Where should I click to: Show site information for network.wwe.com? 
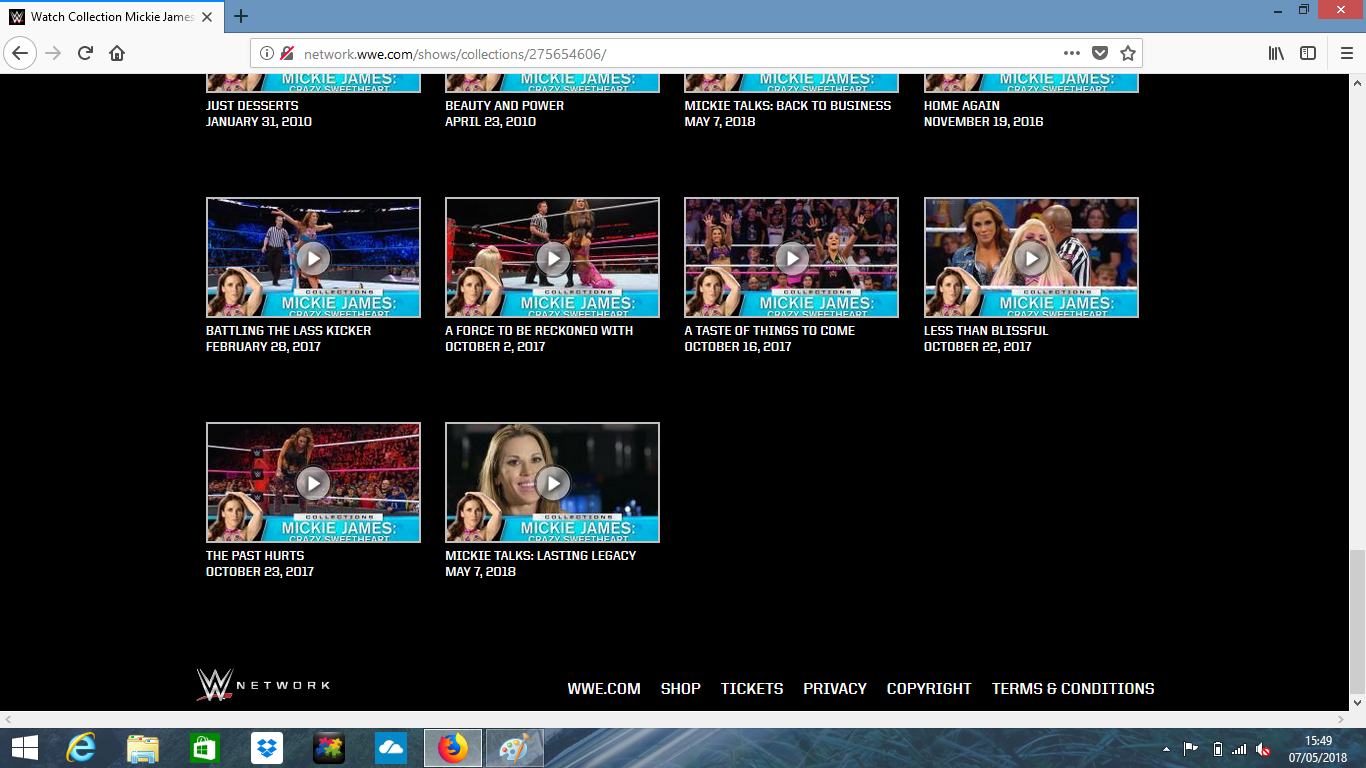click(267, 53)
